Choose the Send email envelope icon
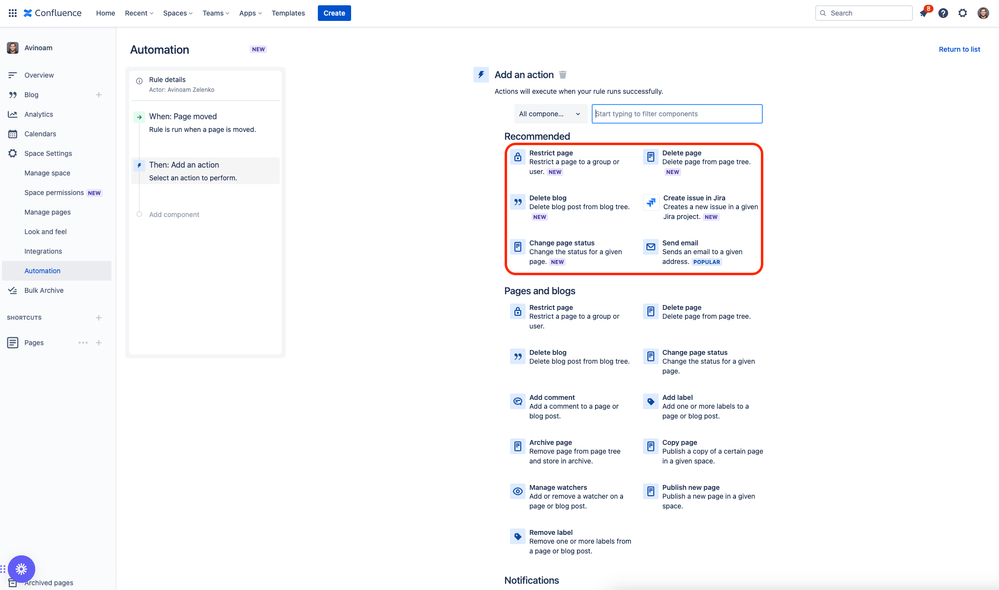The width and height of the screenshot is (999, 590). [650, 247]
